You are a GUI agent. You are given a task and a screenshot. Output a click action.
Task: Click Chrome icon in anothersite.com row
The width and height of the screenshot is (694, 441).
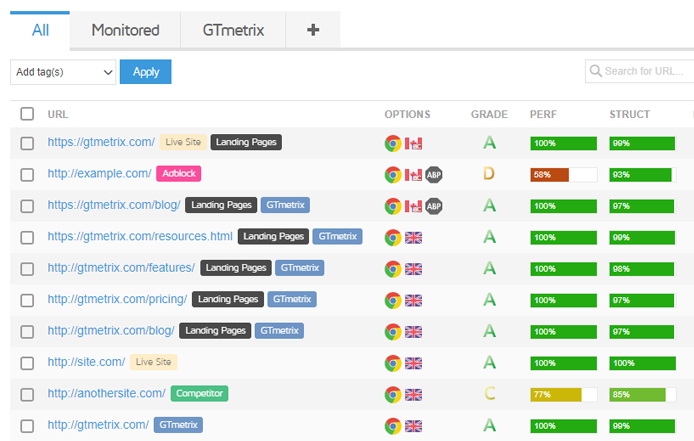pyautogui.click(x=393, y=395)
